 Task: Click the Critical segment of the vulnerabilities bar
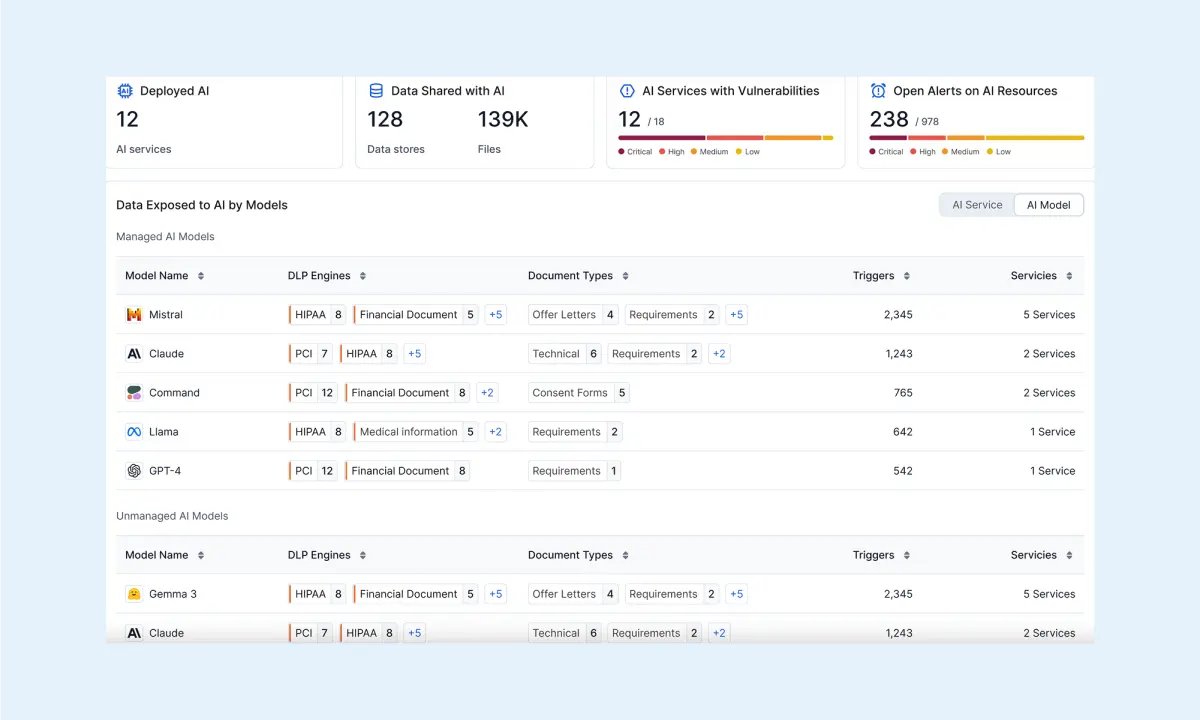coord(661,138)
